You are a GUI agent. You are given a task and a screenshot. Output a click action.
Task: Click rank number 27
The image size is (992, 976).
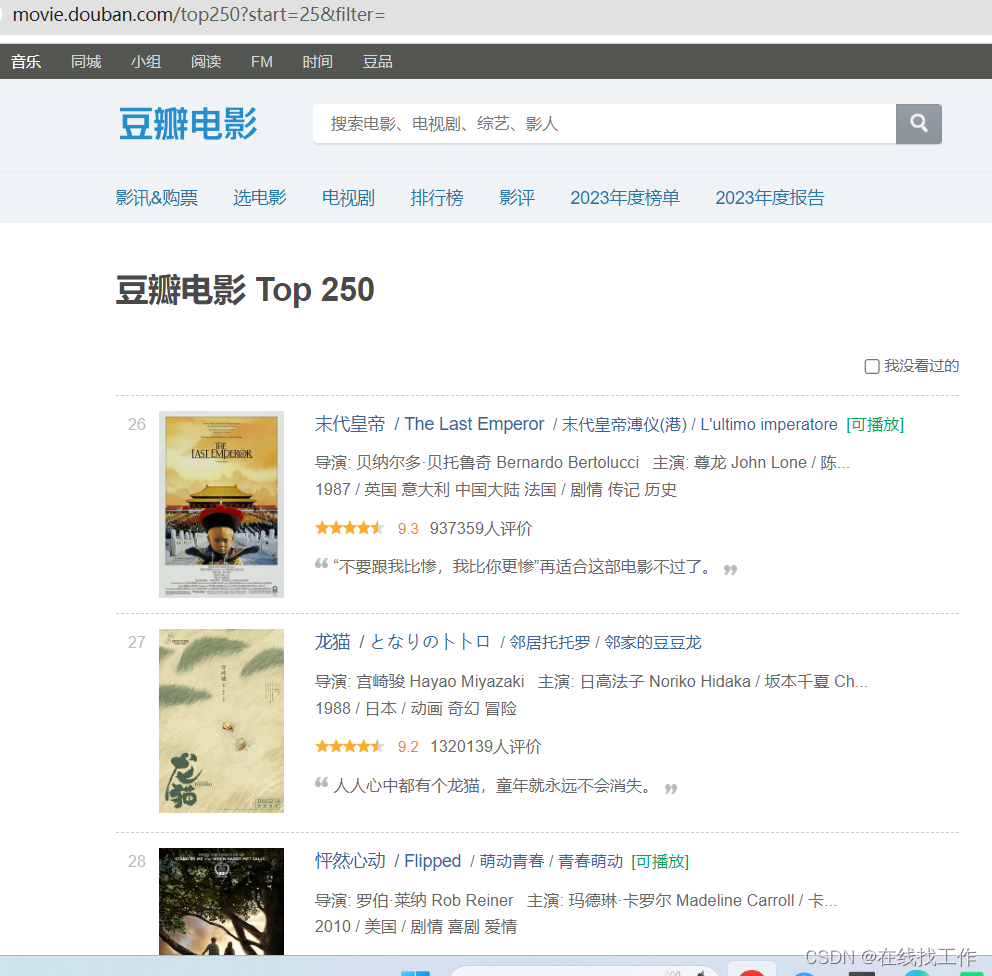pyautogui.click(x=137, y=642)
